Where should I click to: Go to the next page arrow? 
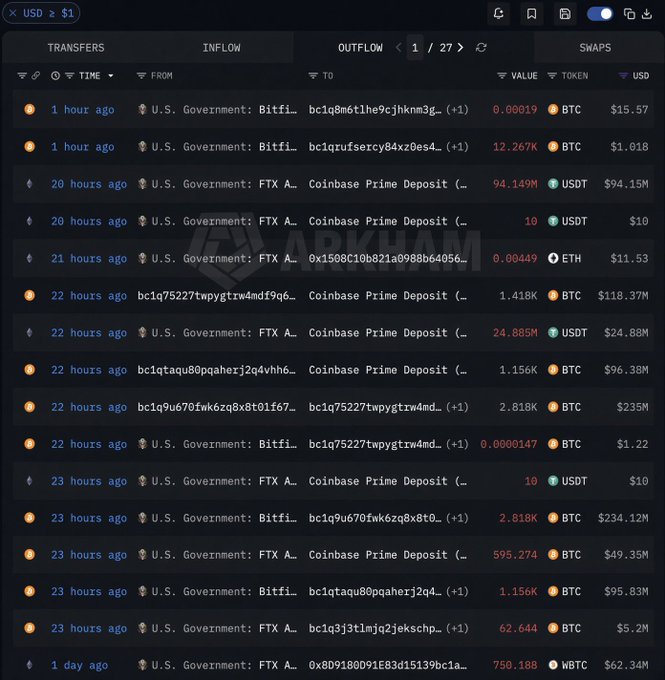[460, 47]
